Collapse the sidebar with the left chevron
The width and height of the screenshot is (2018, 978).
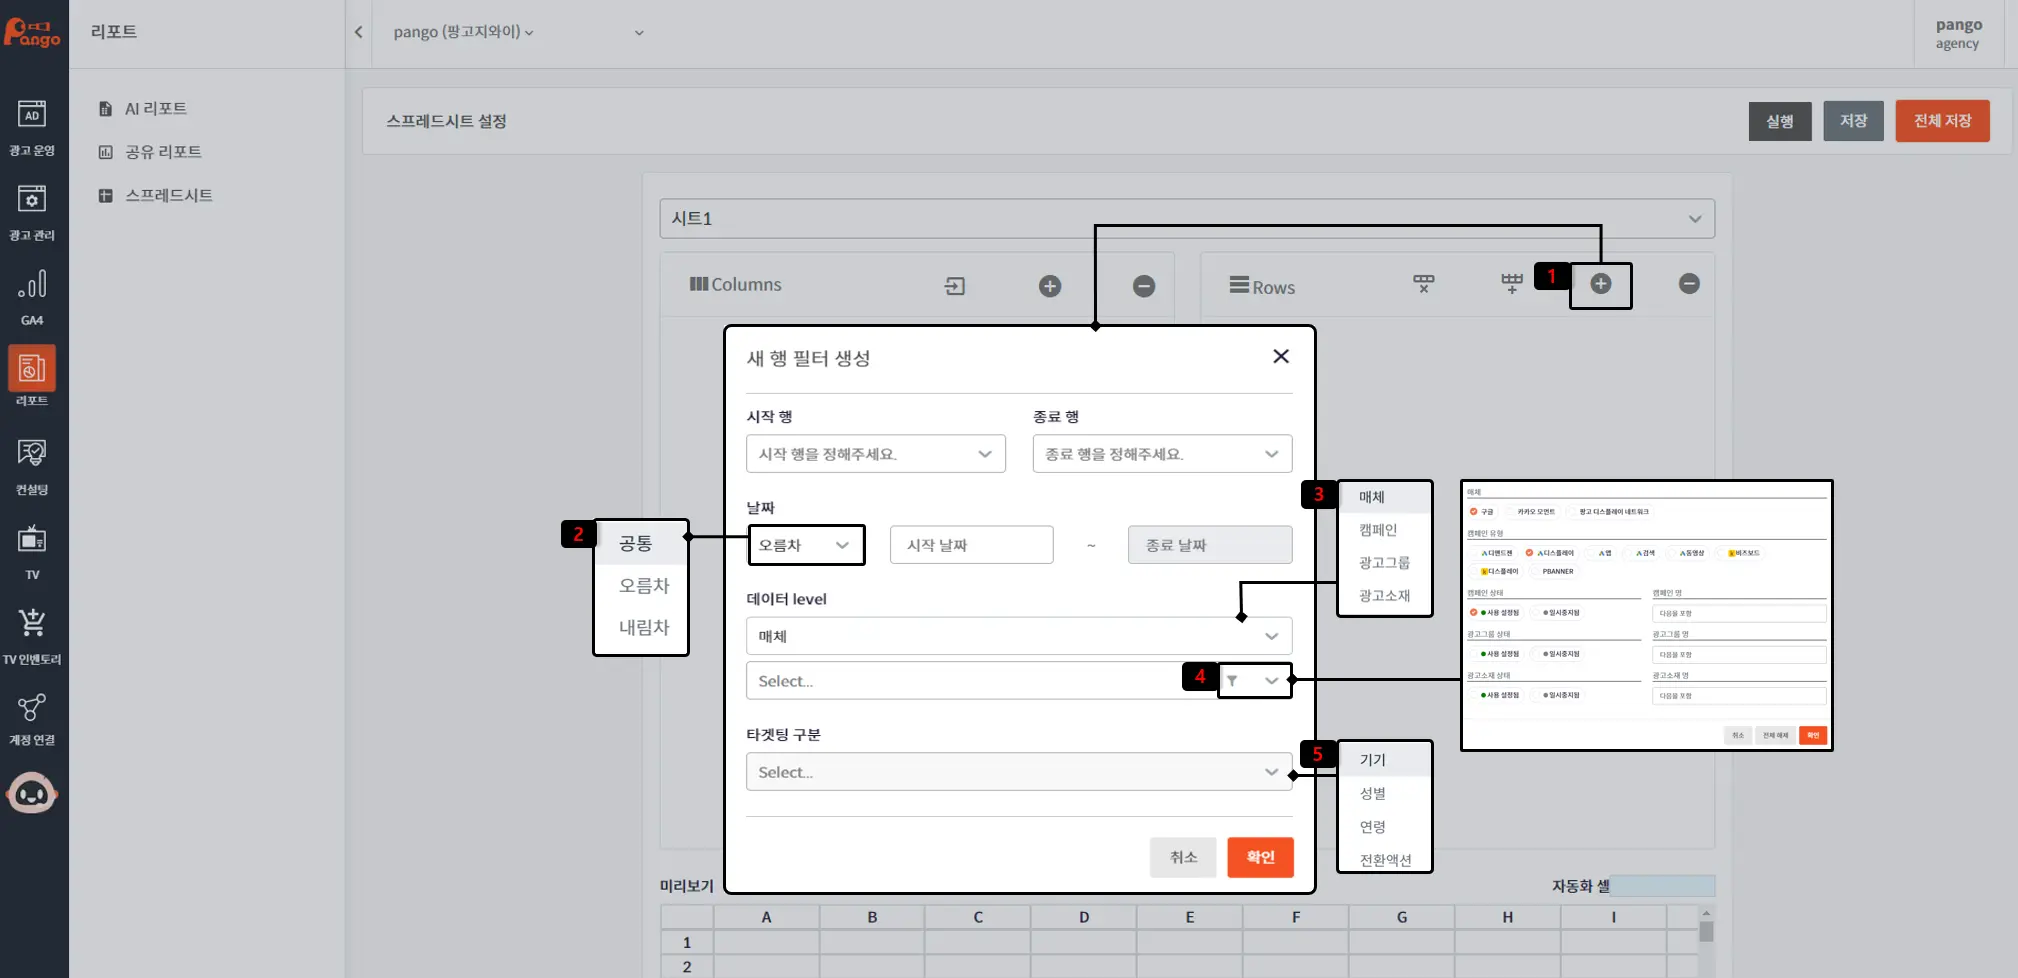358,32
